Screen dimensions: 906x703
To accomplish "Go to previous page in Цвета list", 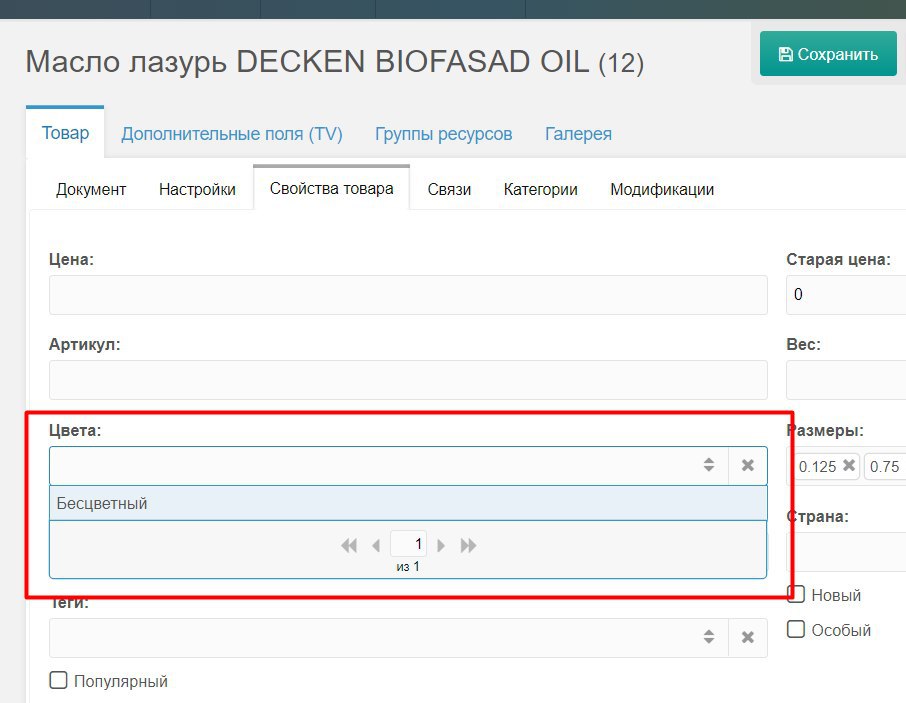I will 376,545.
